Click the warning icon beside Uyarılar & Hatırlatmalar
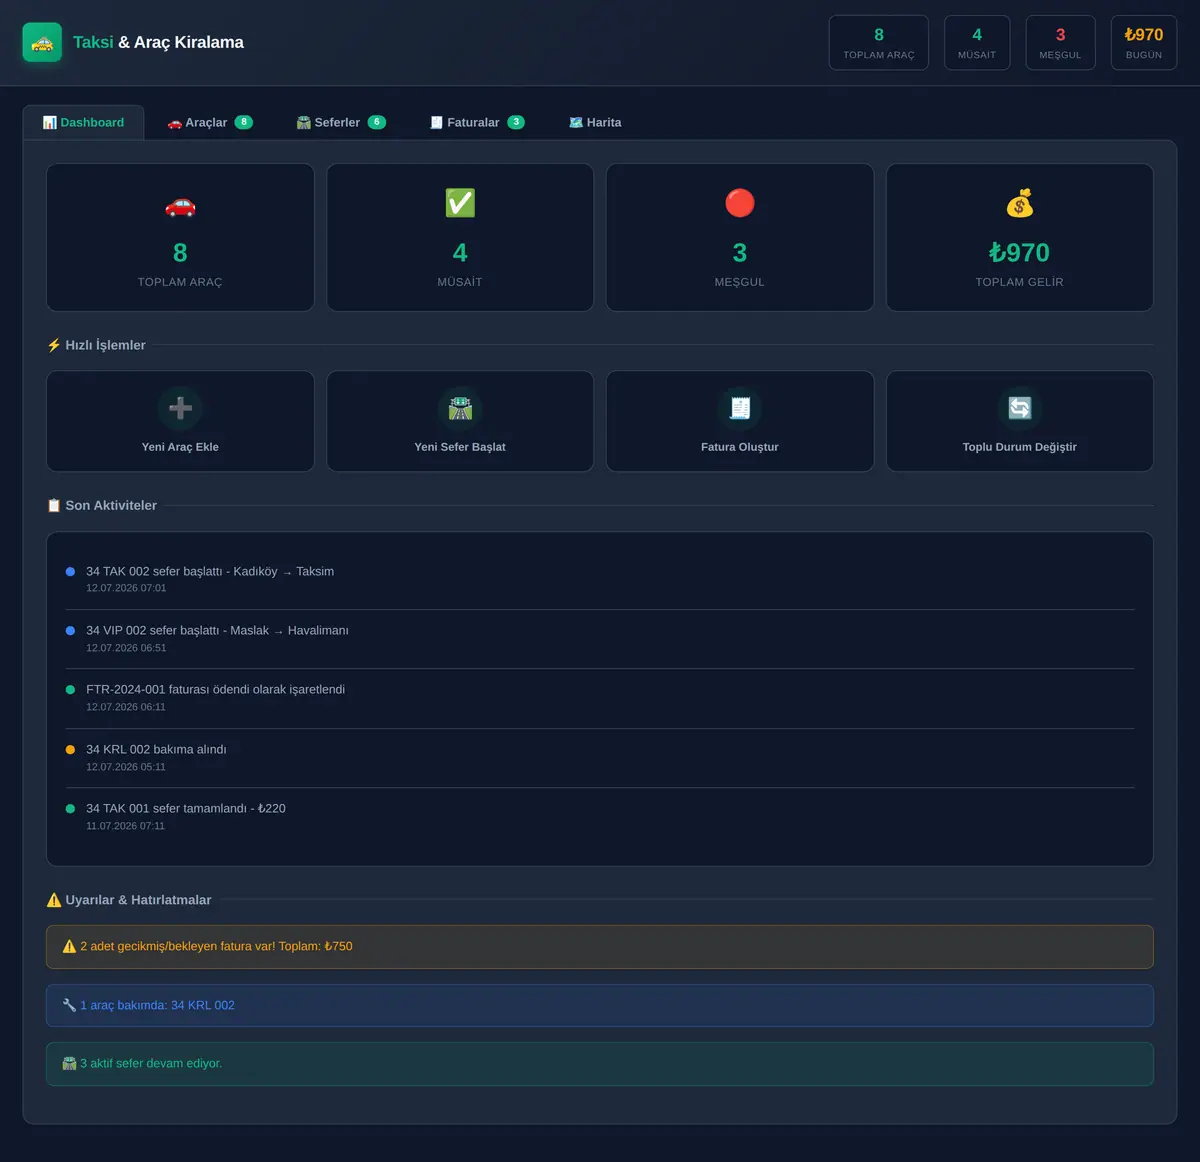 (x=54, y=900)
